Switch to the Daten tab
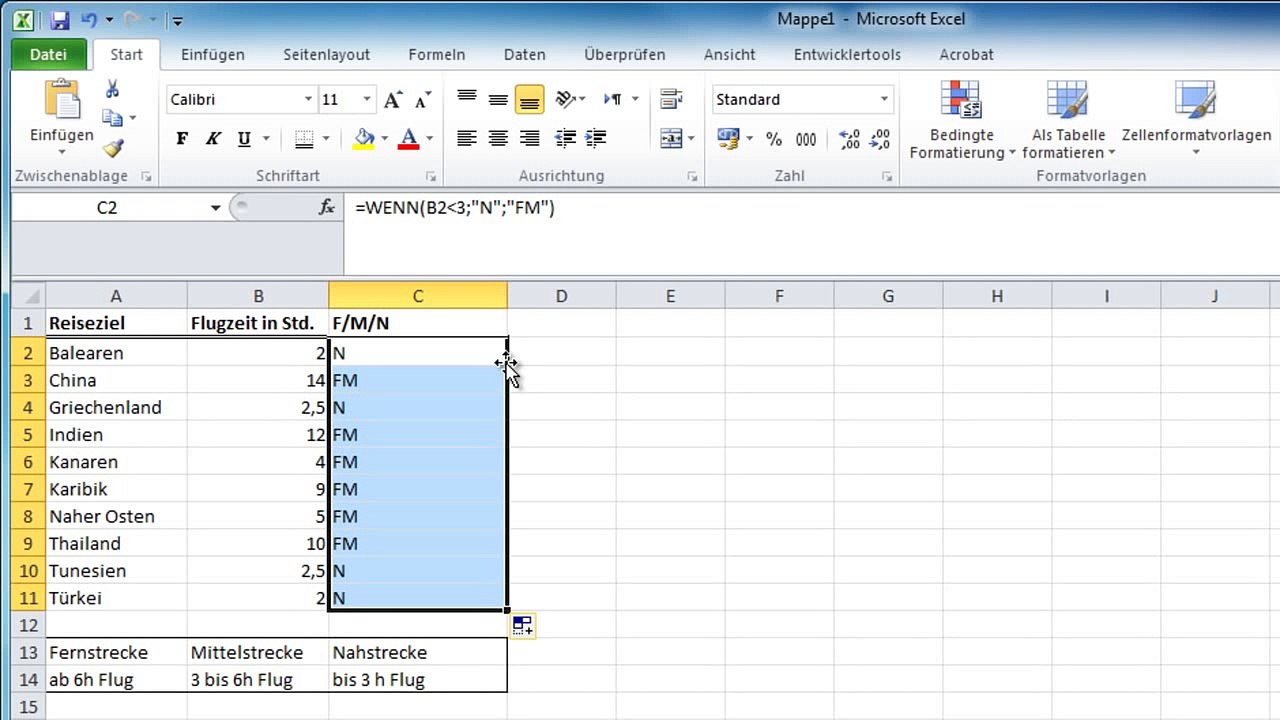This screenshot has width=1280, height=720. [x=524, y=55]
